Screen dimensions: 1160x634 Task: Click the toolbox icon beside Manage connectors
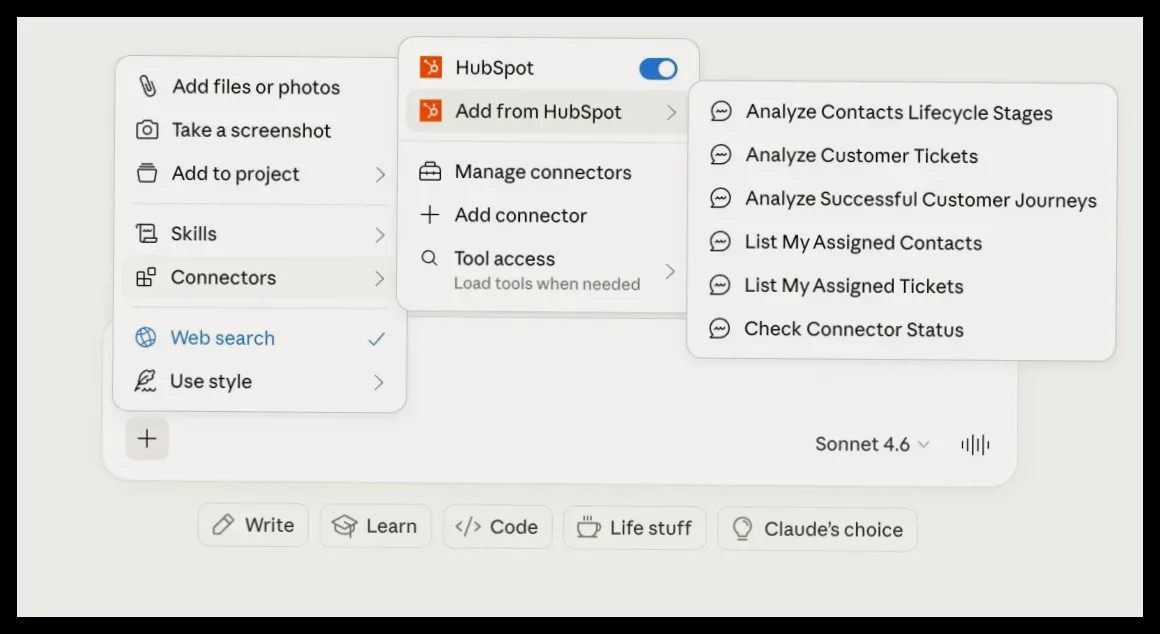pyautogui.click(x=430, y=172)
